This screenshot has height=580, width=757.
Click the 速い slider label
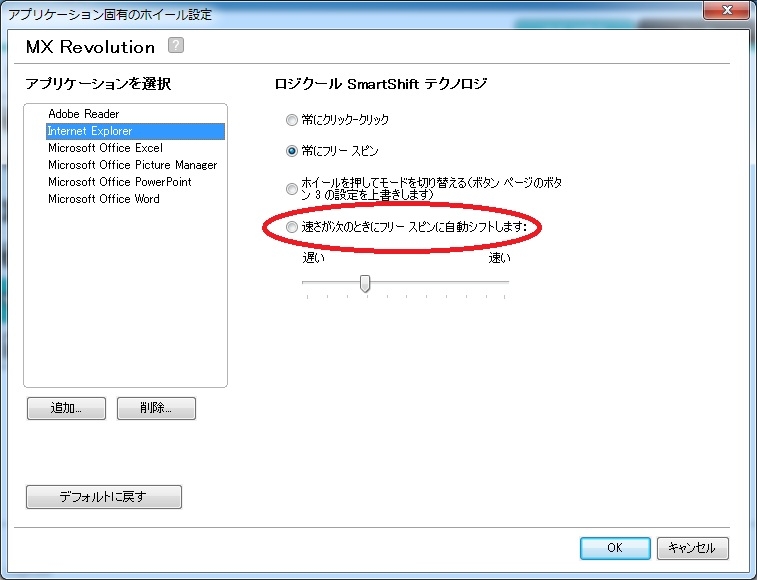[x=499, y=258]
